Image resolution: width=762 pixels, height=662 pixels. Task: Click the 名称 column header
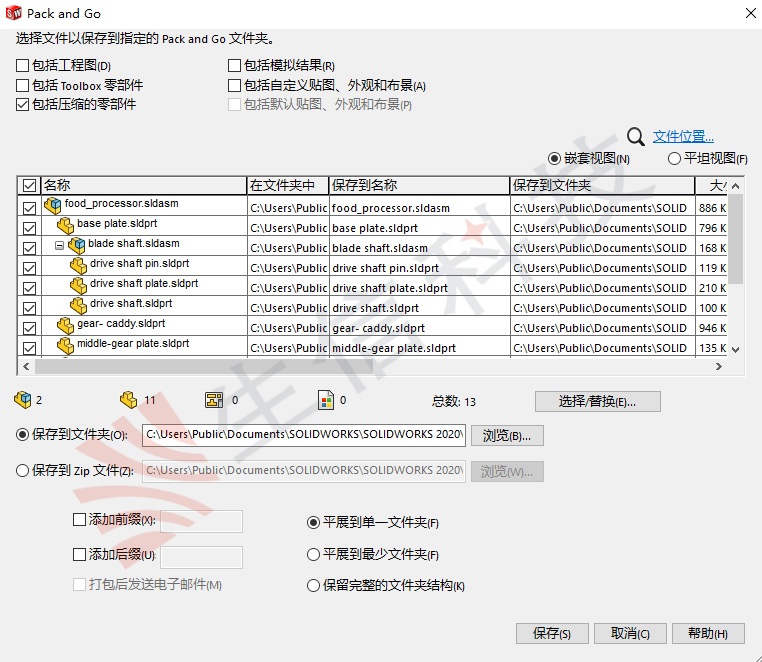click(x=144, y=185)
